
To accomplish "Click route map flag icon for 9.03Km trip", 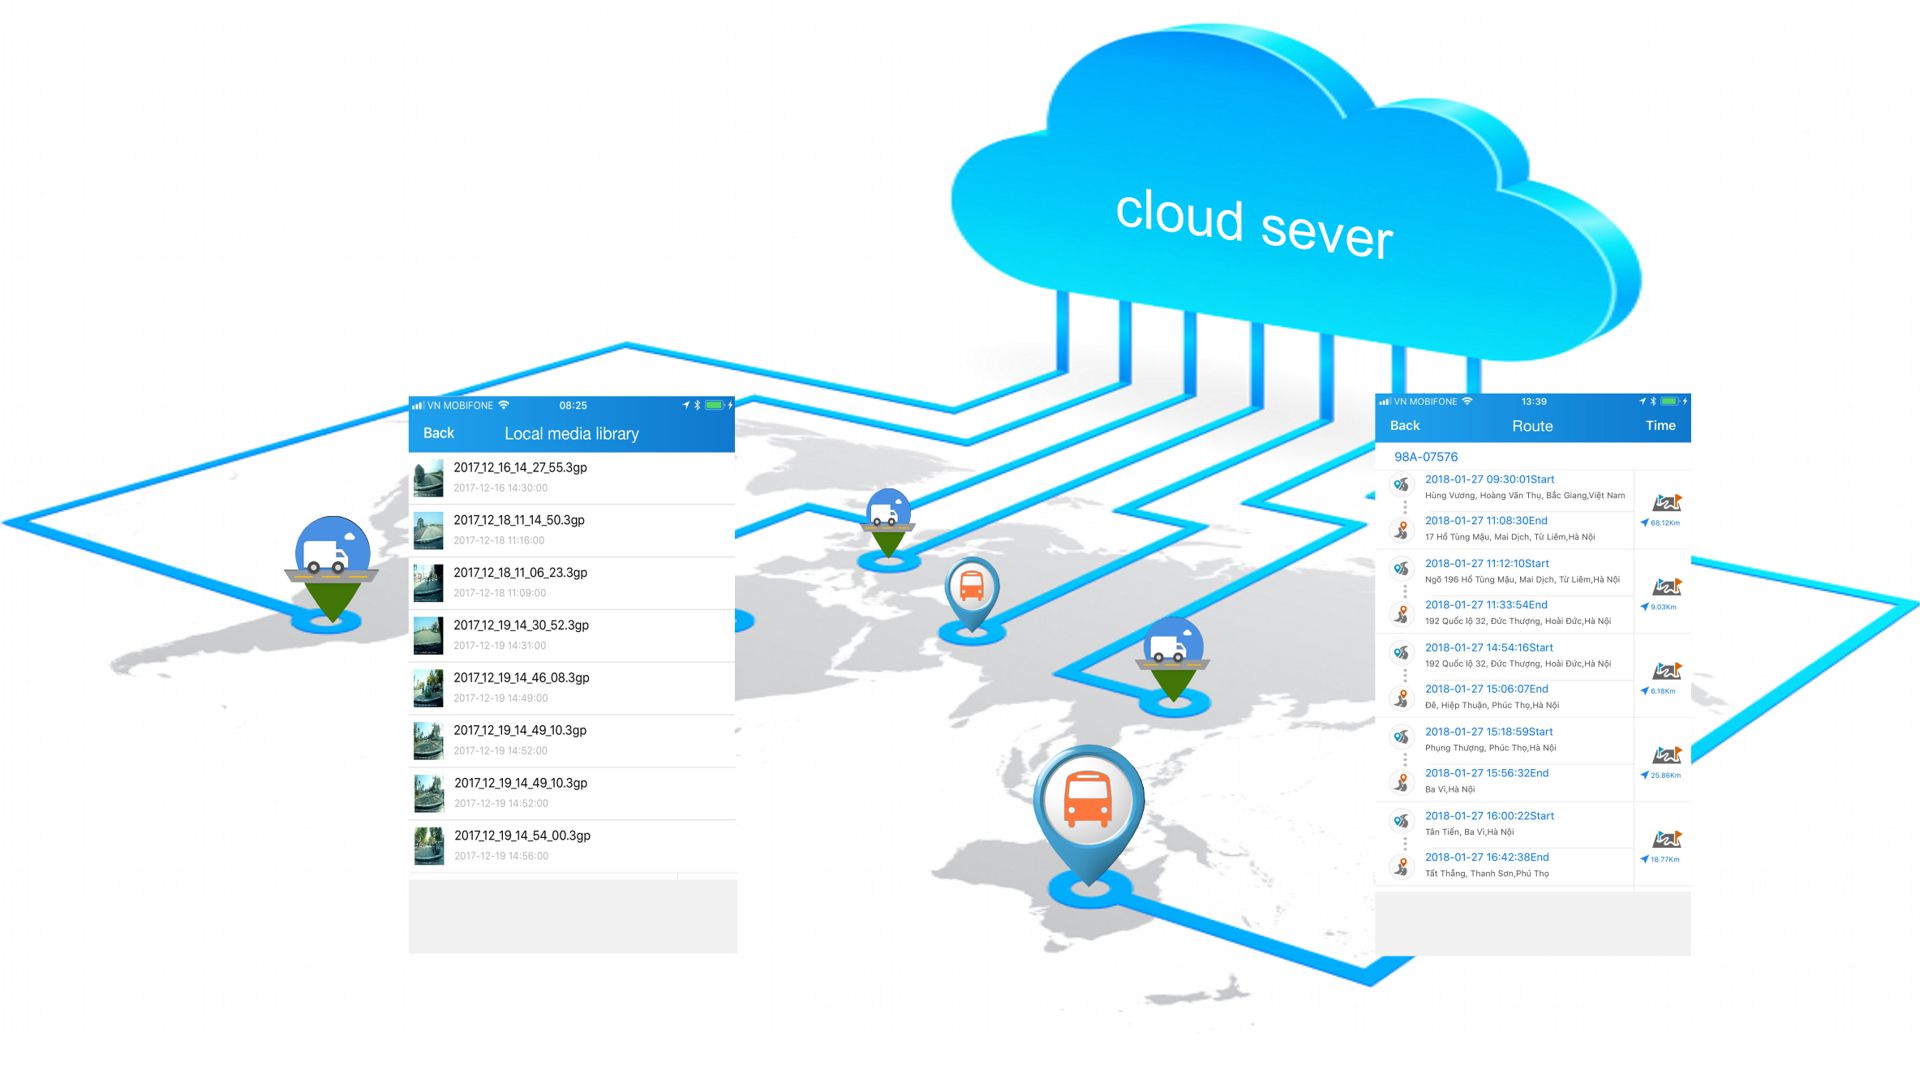I will (1666, 587).
